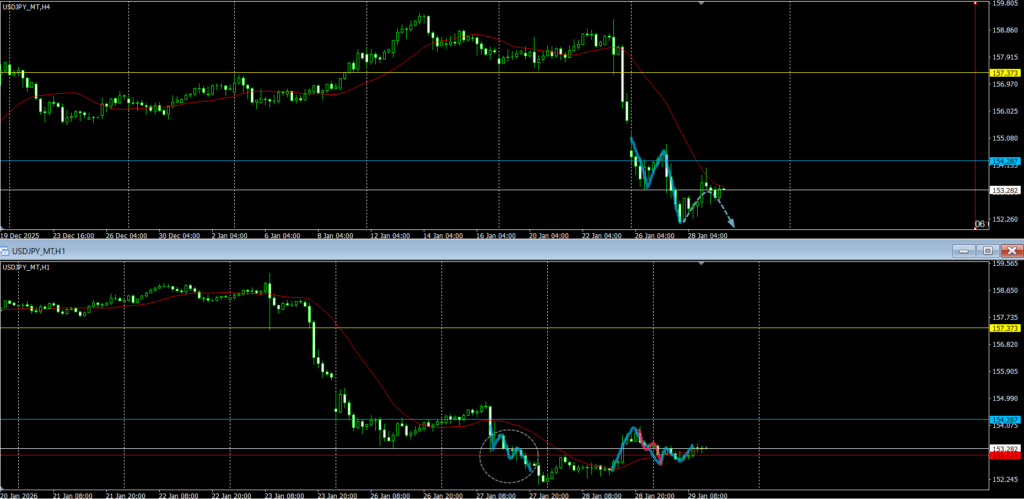Image resolution: width=1024 pixels, height=499 pixels.
Task: Minimize the USDJPY H1 chart window
Action: (x=964, y=250)
